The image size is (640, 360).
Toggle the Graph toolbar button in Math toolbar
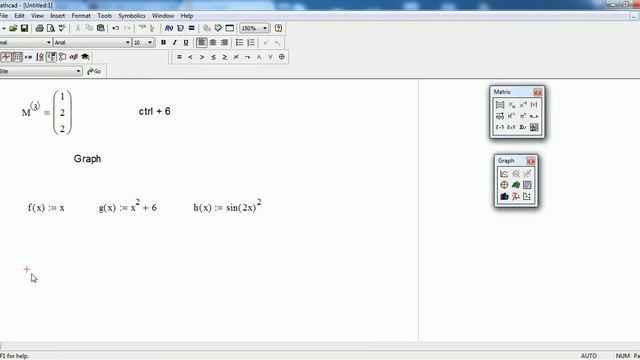click(x=6, y=57)
